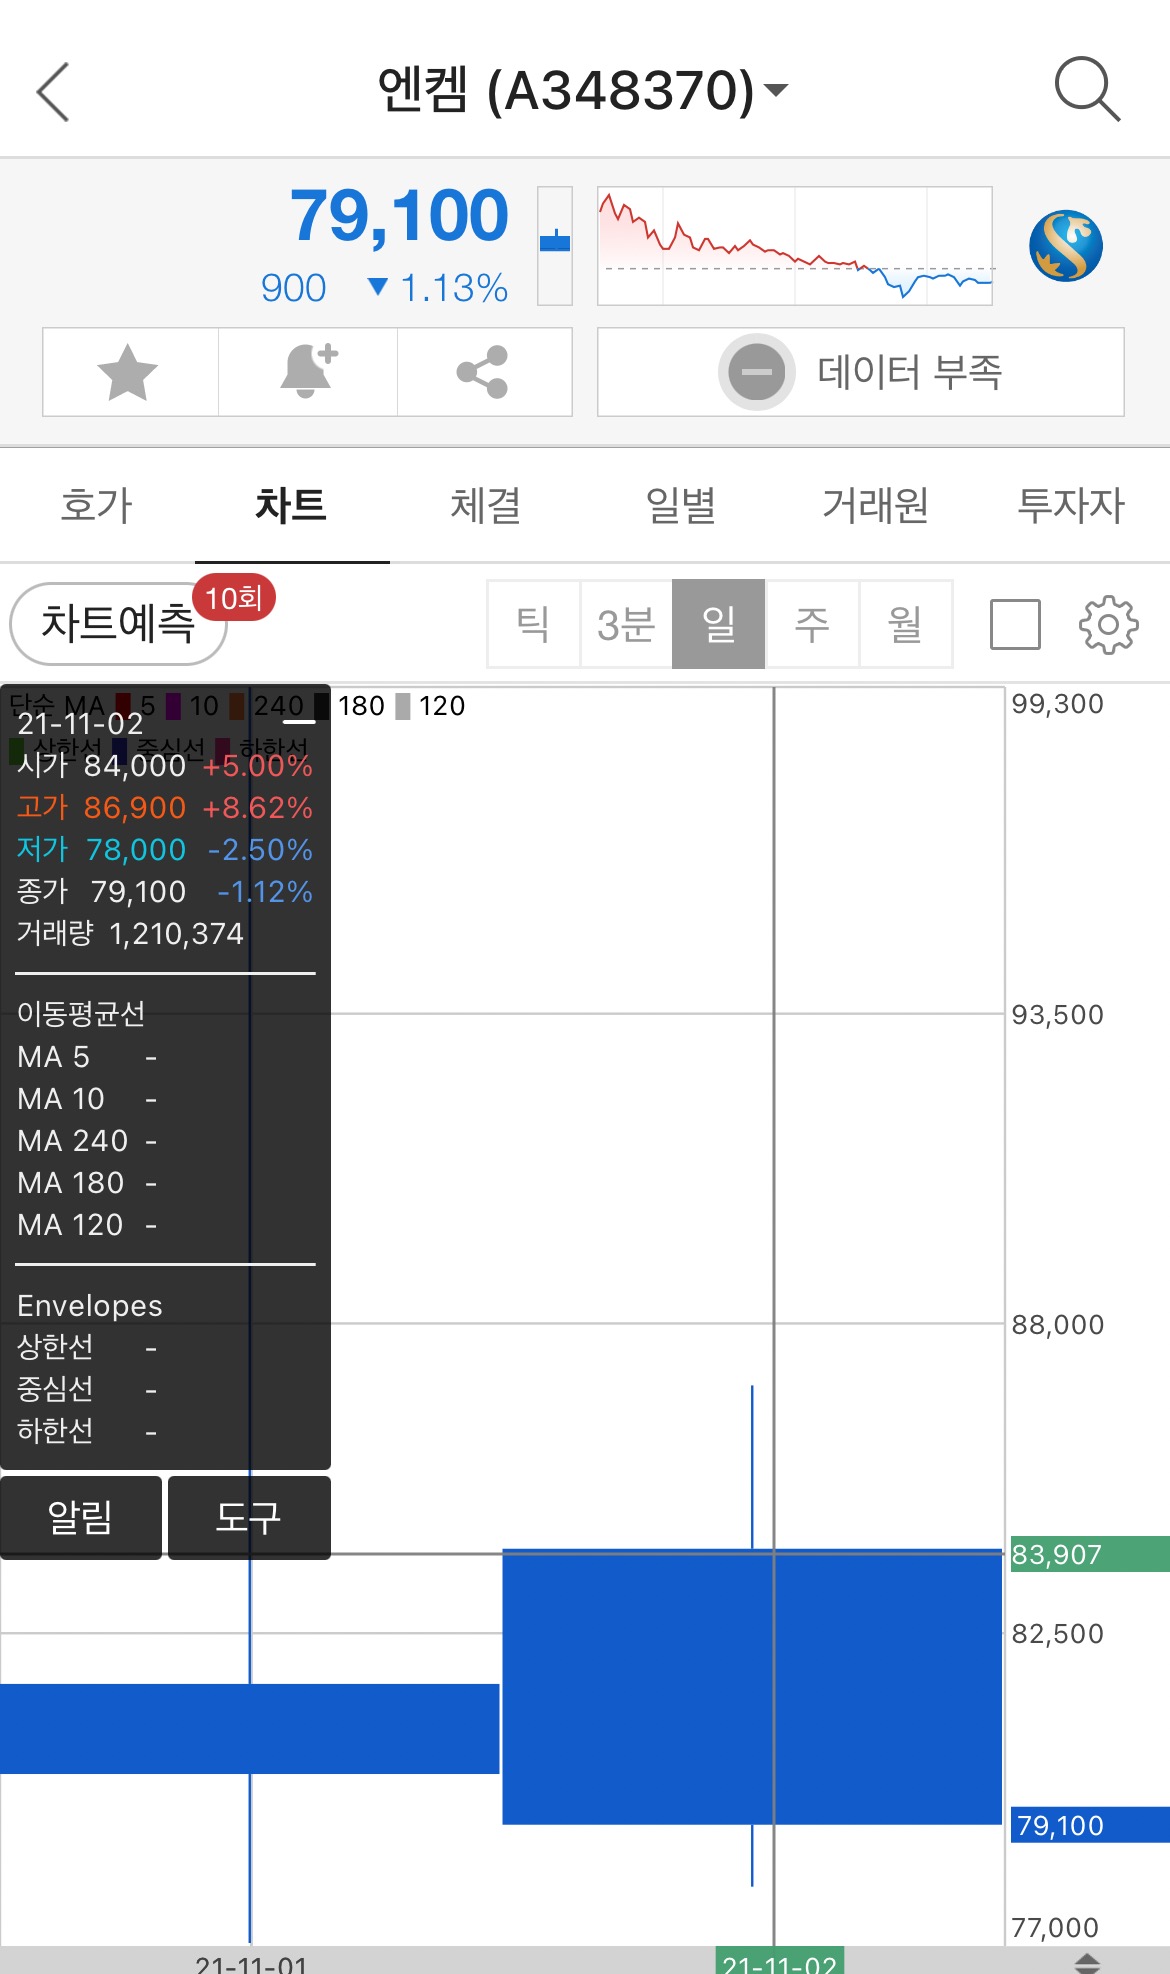Switch to the 호가 tab

pos(97,505)
